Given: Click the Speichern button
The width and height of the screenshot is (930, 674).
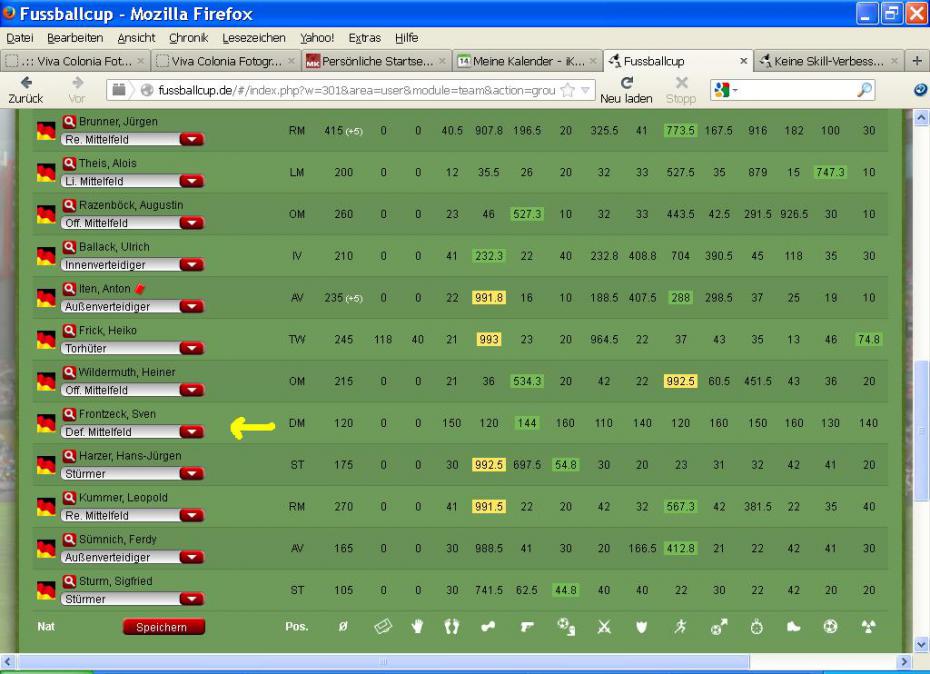Looking at the screenshot, I should click(x=163, y=627).
